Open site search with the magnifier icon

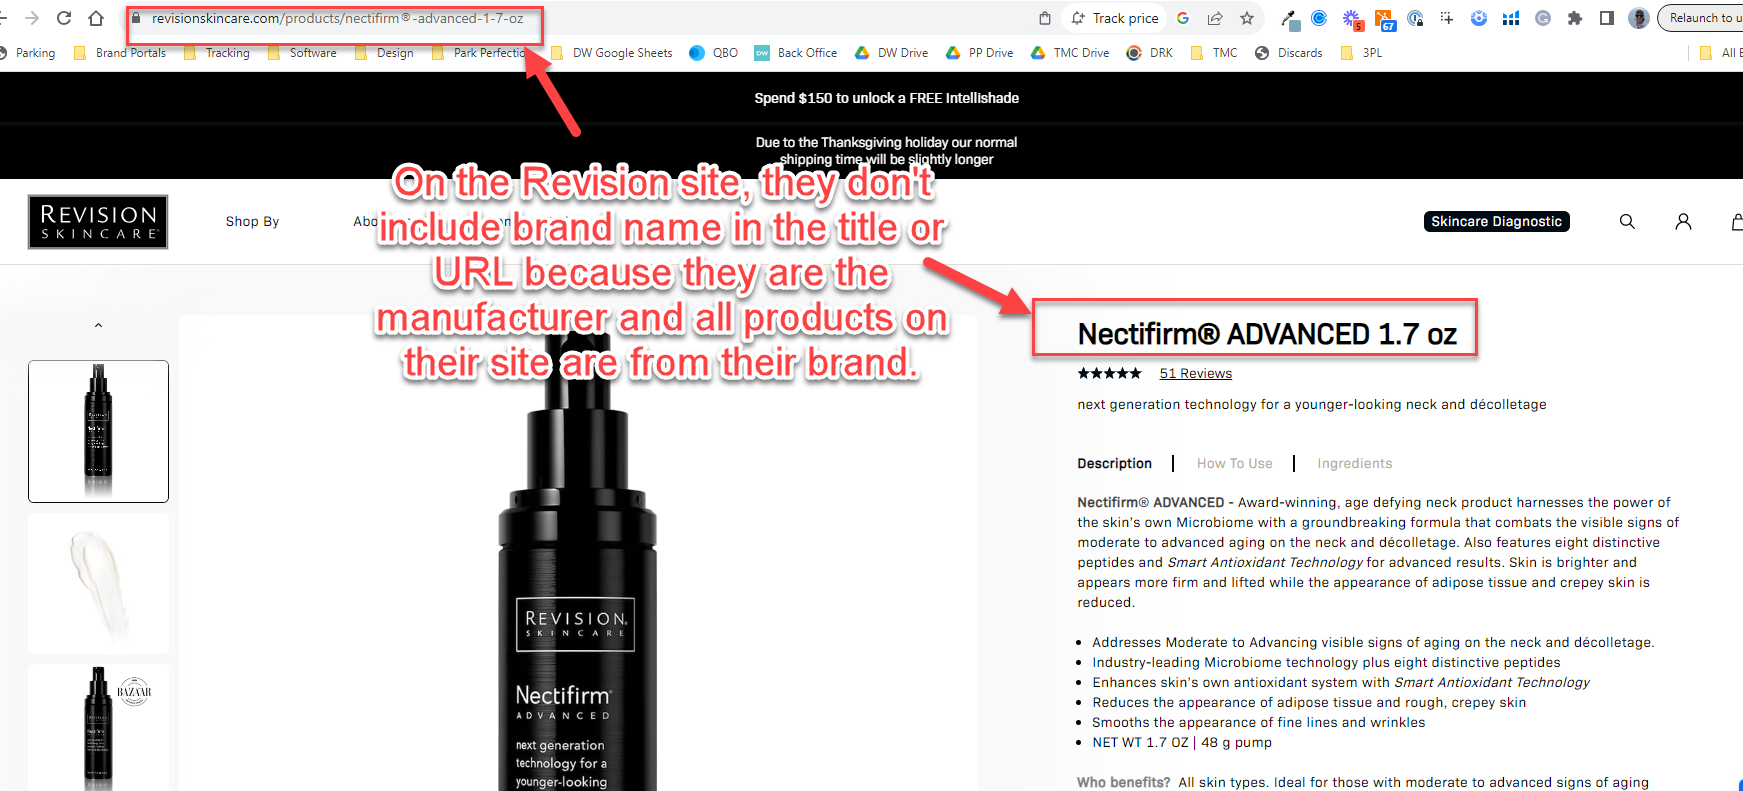1627,222
